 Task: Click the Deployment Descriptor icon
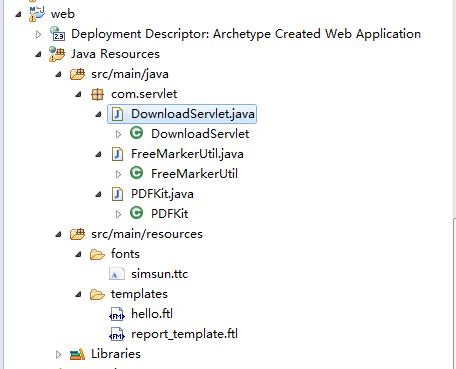click(x=57, y=34)
